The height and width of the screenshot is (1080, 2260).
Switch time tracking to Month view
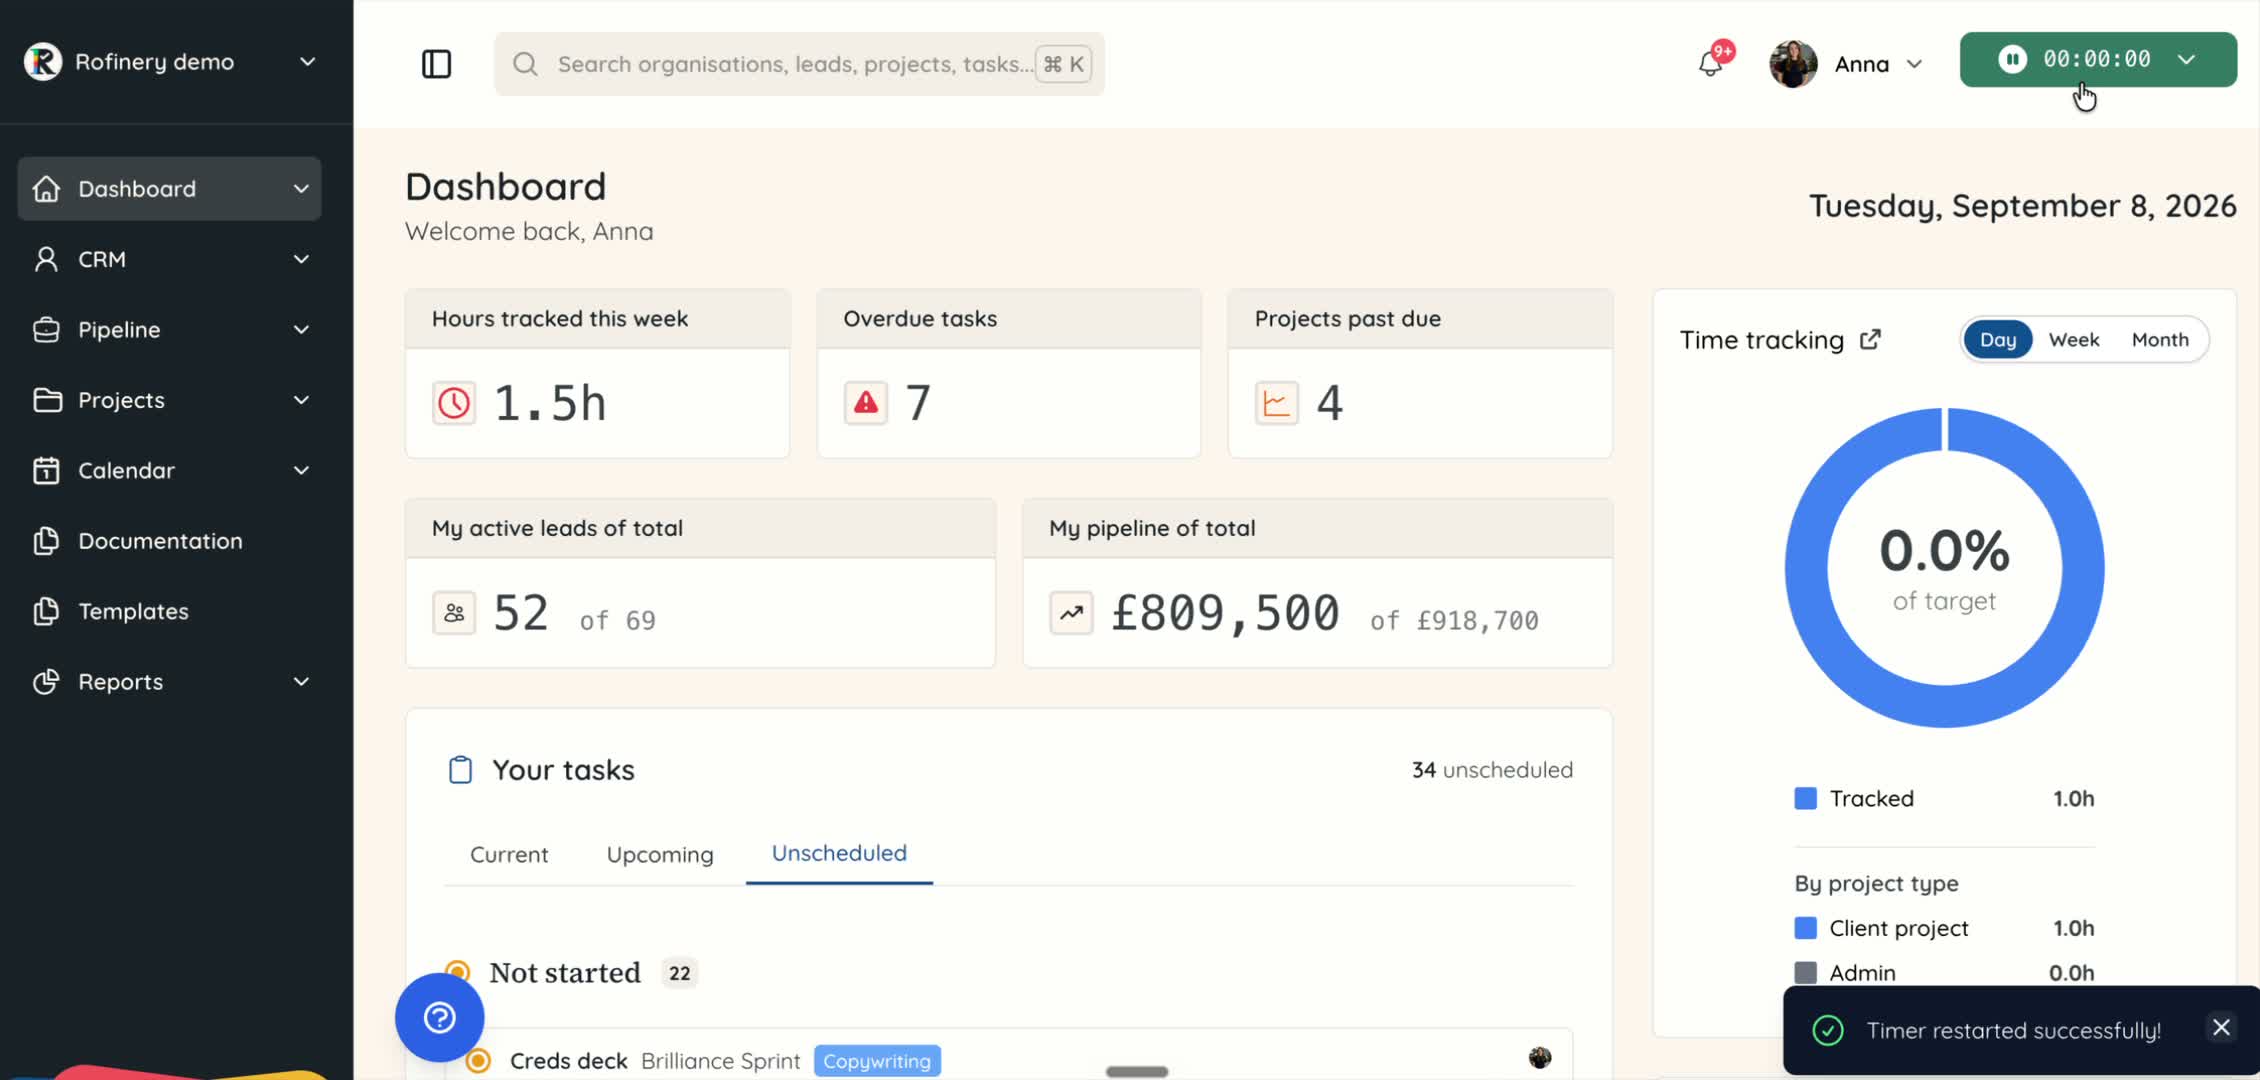2160,340
